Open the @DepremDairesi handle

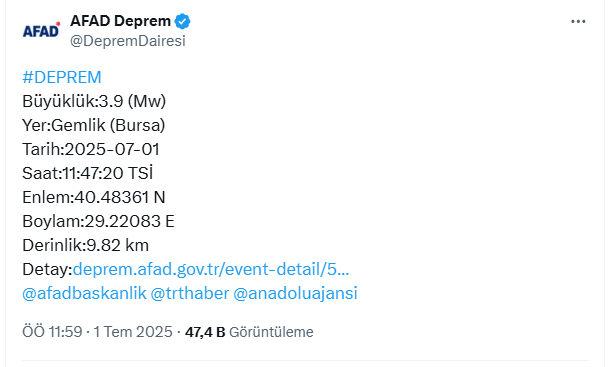coord(128,40)
